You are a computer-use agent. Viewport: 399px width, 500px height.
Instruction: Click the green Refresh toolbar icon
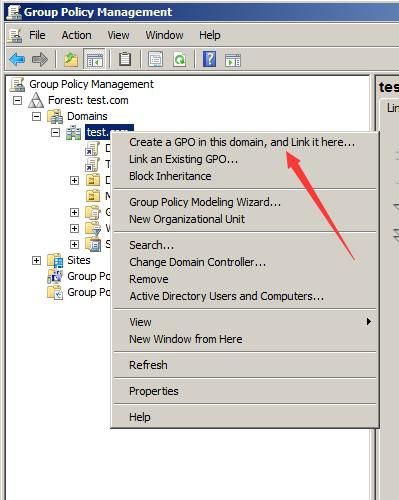[x=180, y=60]
